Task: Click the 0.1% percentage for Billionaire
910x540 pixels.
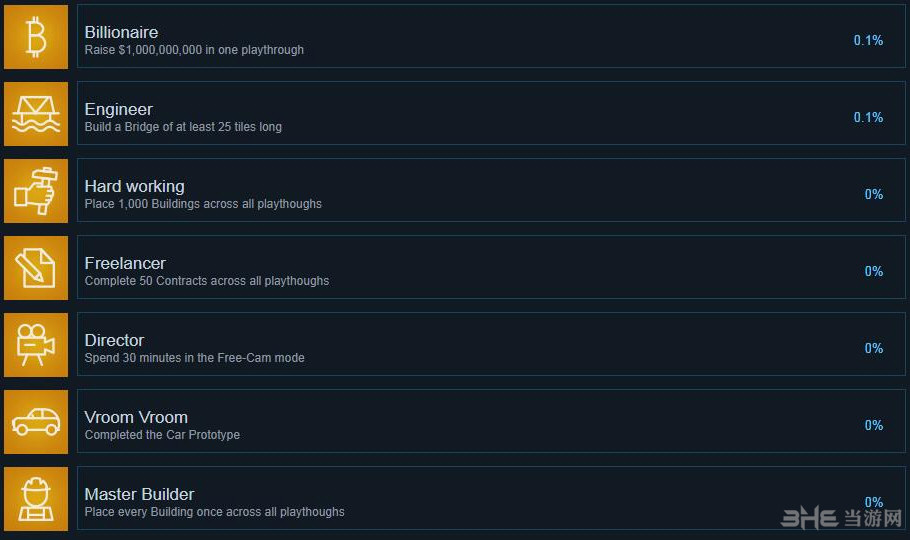Action: click(868, 40)
